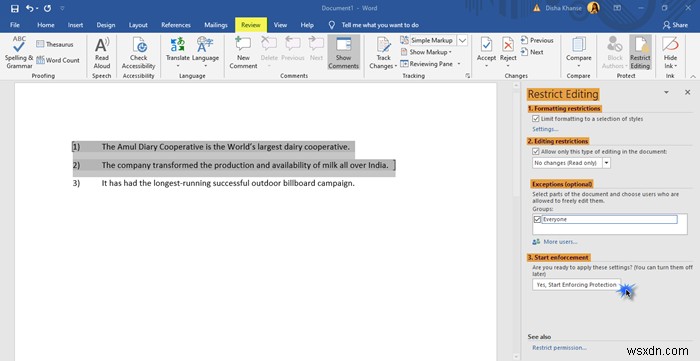Screen dimensions: 700x361
Task: Click the Share button
Action: tap(675, 25)
